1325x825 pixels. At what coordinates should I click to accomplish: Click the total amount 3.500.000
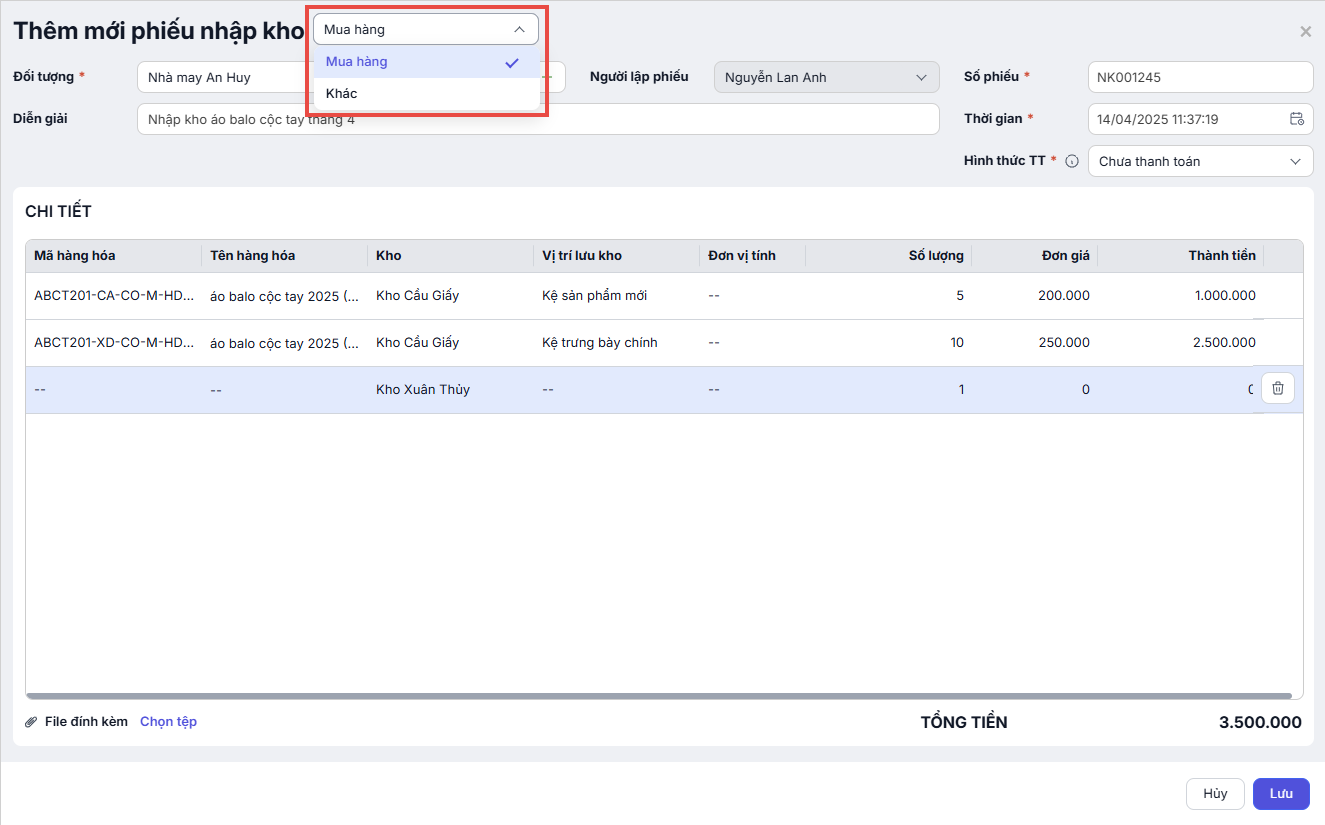click(1260, 722)
